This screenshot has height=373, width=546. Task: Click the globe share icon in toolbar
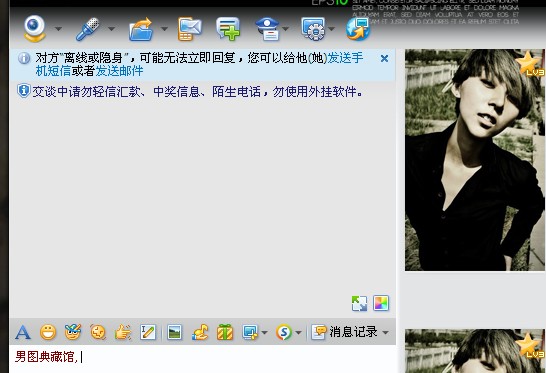pos(358,29)
